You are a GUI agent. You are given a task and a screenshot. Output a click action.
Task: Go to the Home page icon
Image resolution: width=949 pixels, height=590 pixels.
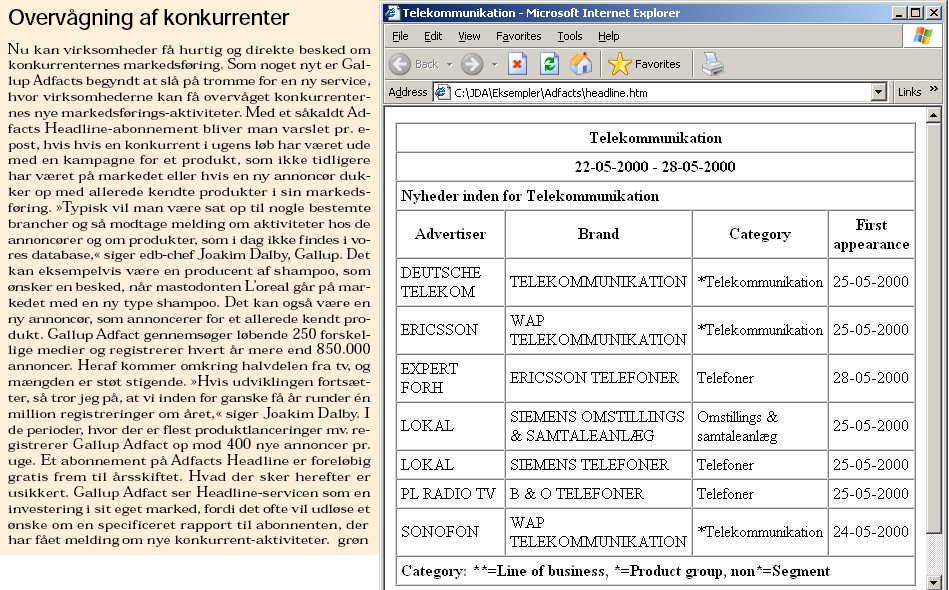[x=581, y=64]
